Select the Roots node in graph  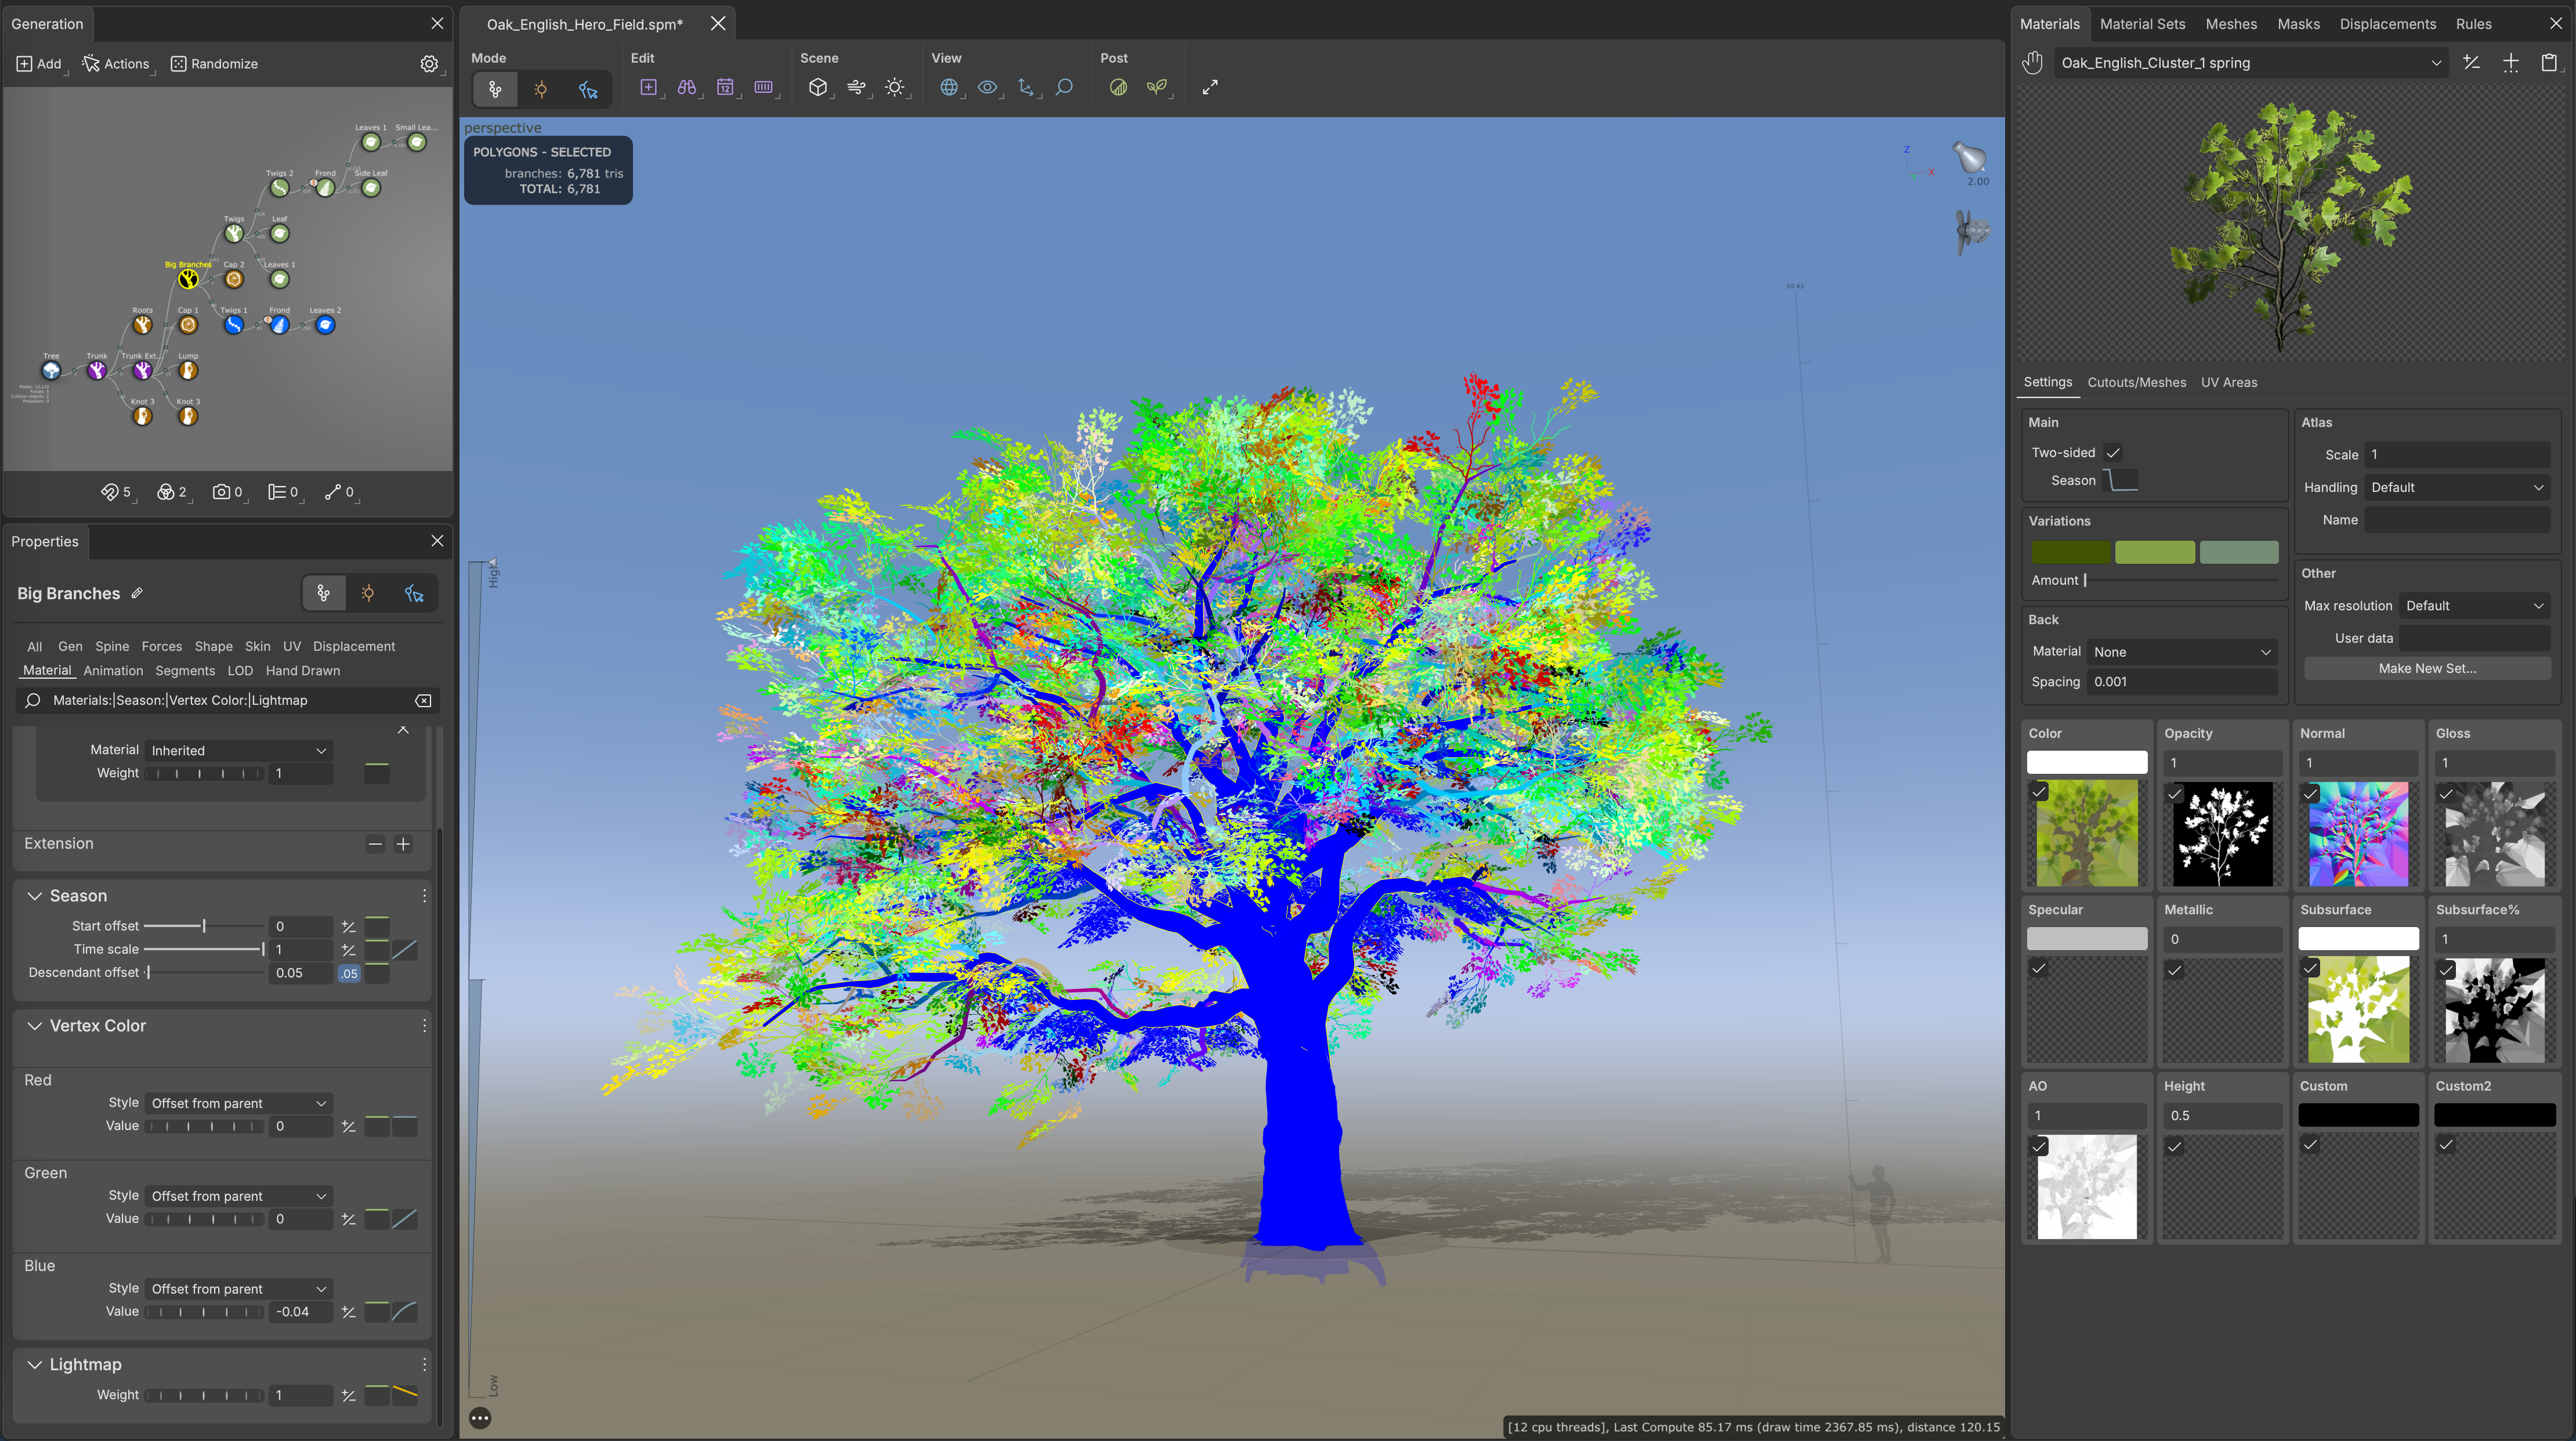coord(142,325)
